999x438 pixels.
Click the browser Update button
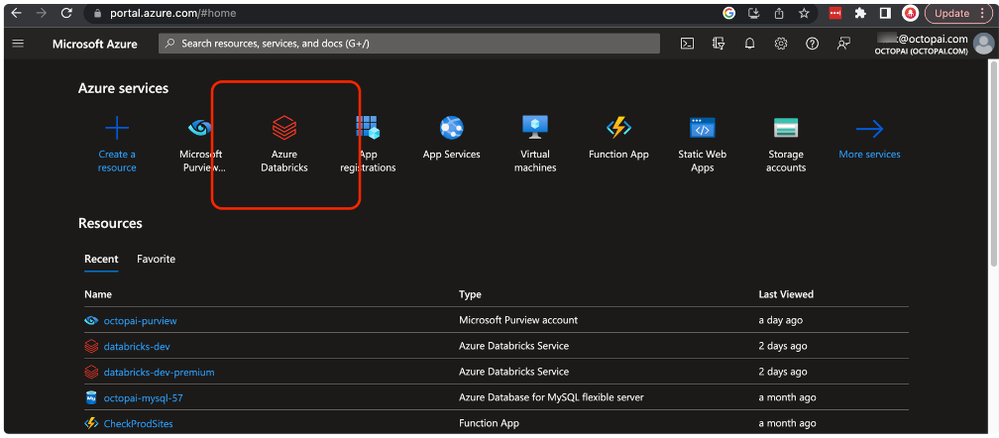pos(951,13)
